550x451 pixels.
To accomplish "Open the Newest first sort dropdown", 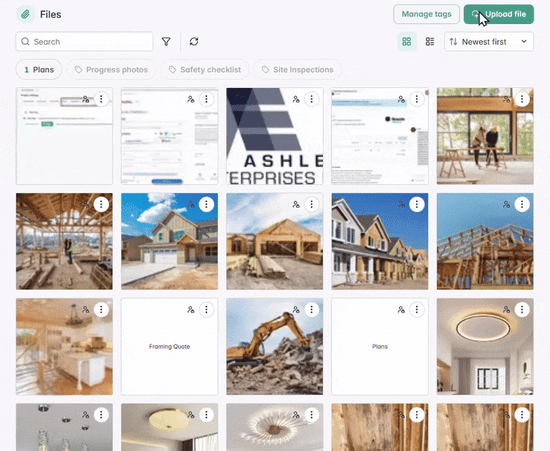I will pyautogui.click(x=489, y=42).
